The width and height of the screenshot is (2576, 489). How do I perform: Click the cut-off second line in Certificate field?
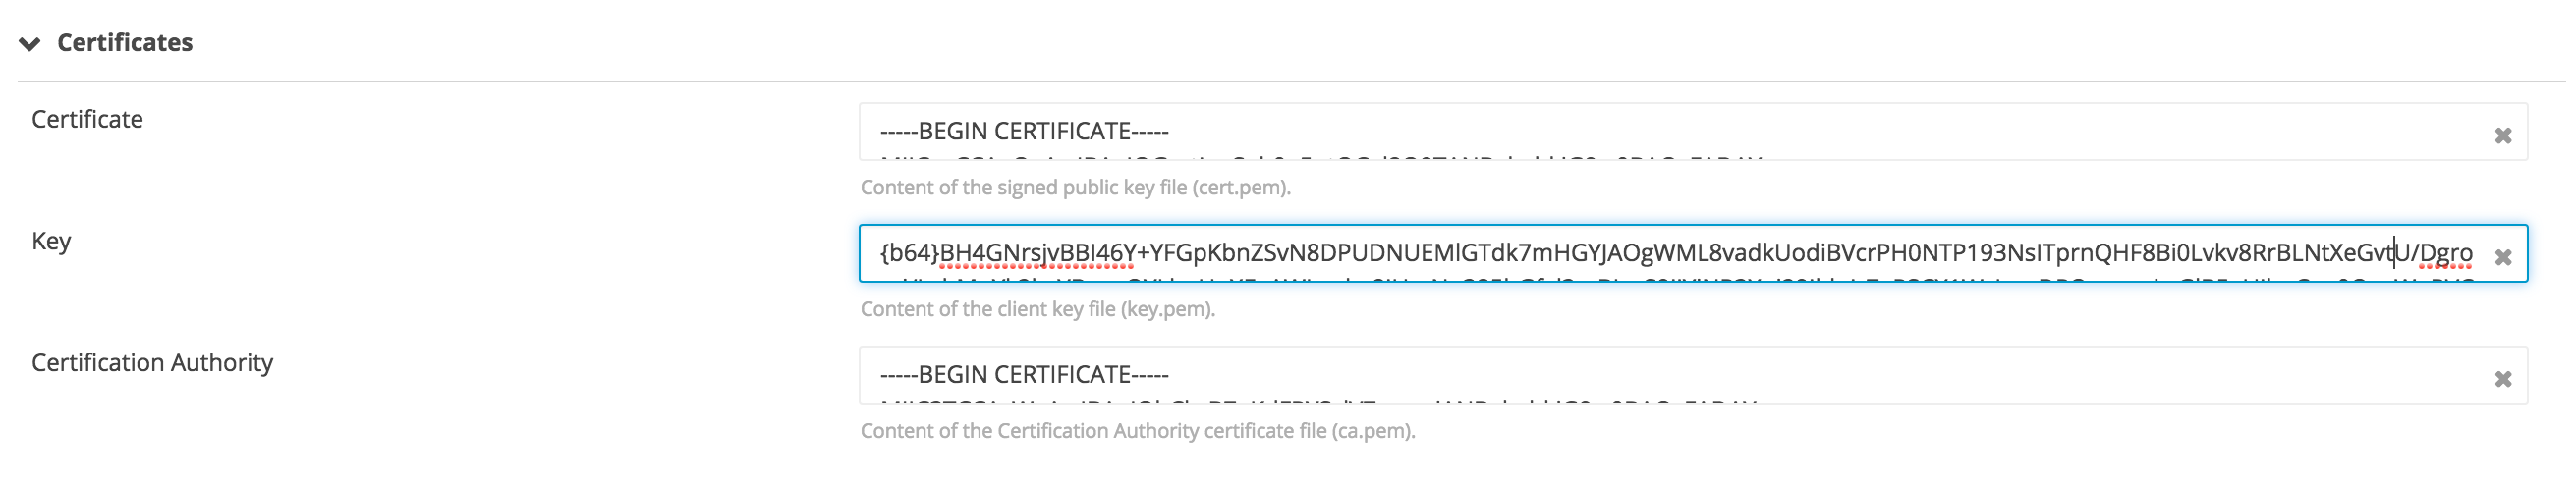(x=1320, y=156)
